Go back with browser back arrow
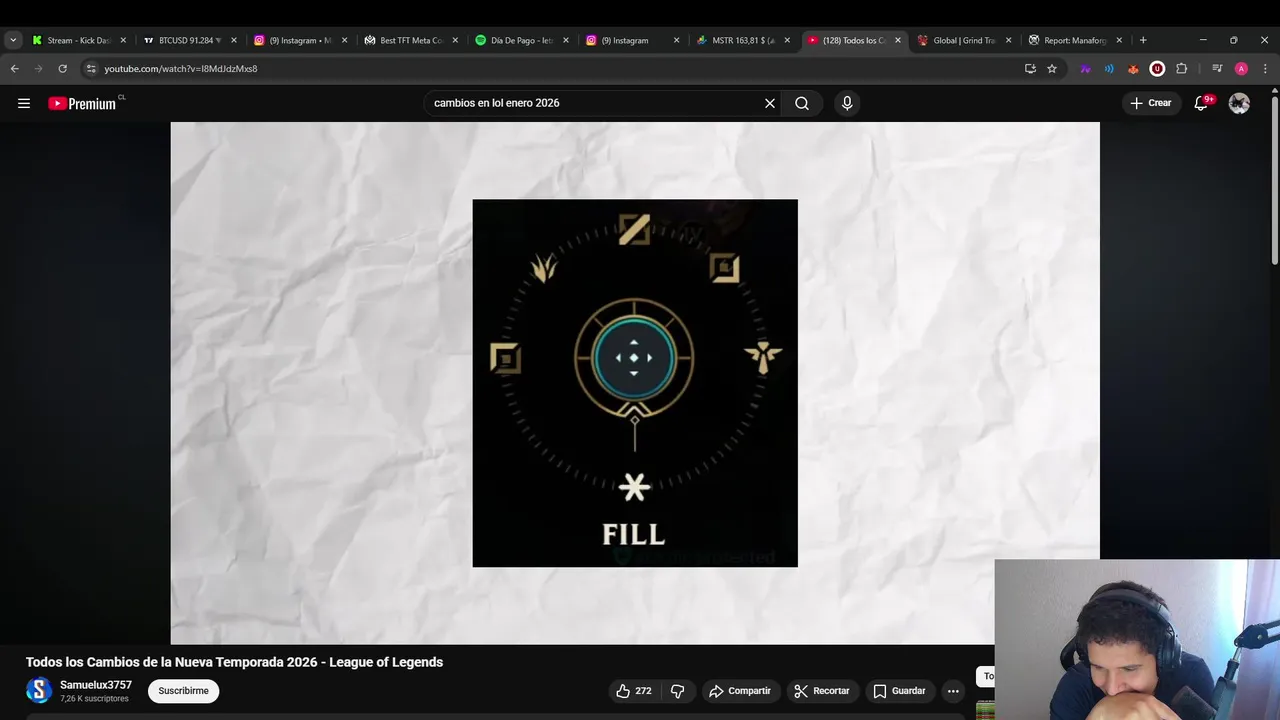Image resolution: width=1280 pixels, height=720 pixels. (14, 69)
